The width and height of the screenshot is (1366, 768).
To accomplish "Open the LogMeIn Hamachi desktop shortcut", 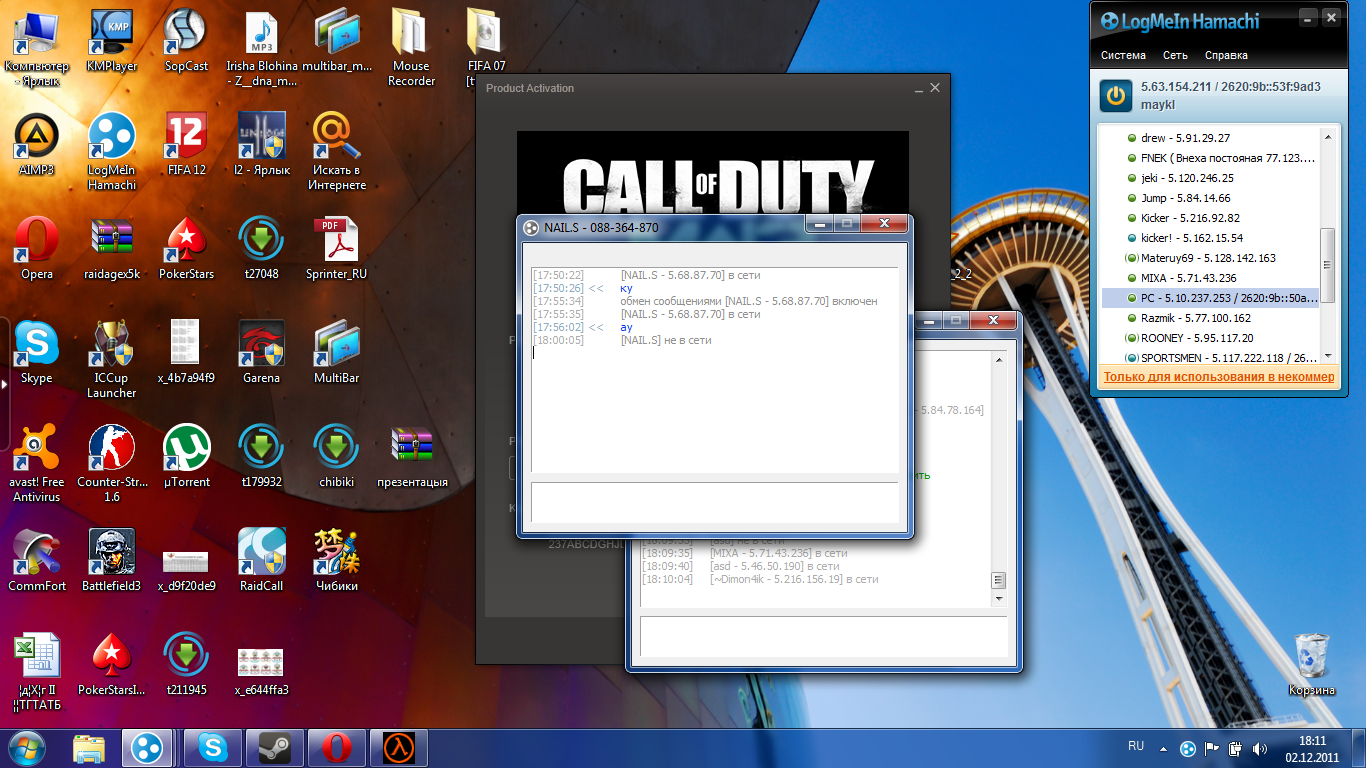I will [112, 151].
